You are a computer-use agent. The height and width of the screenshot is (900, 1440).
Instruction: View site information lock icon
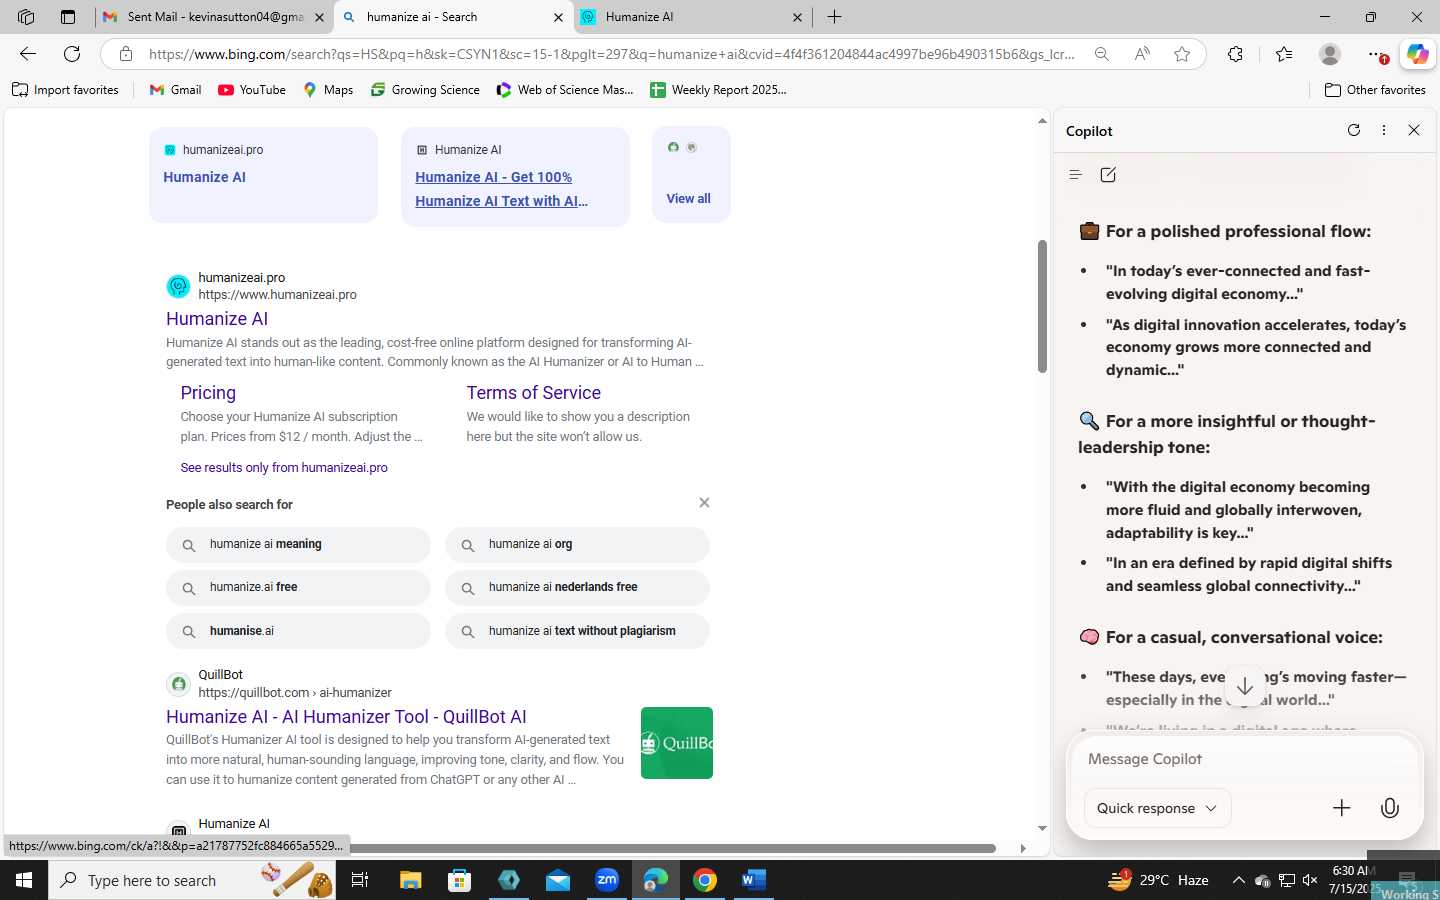click(125, 54)
